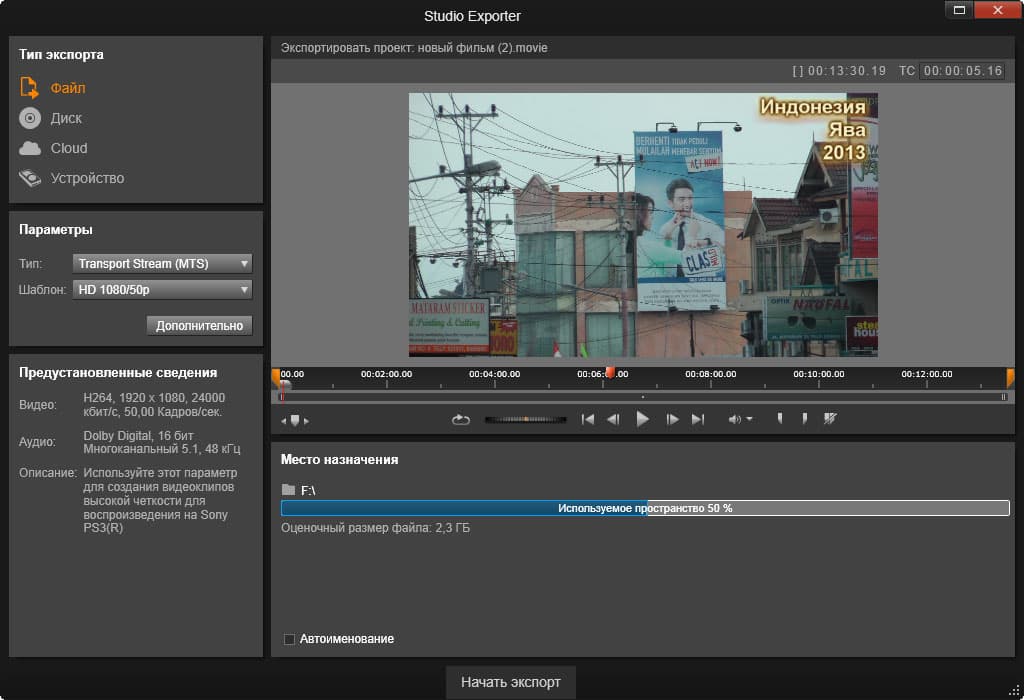Viewport: 1024px width, 700px height.
Task: Click the shuttle speed slider
Action: (527, 420)
